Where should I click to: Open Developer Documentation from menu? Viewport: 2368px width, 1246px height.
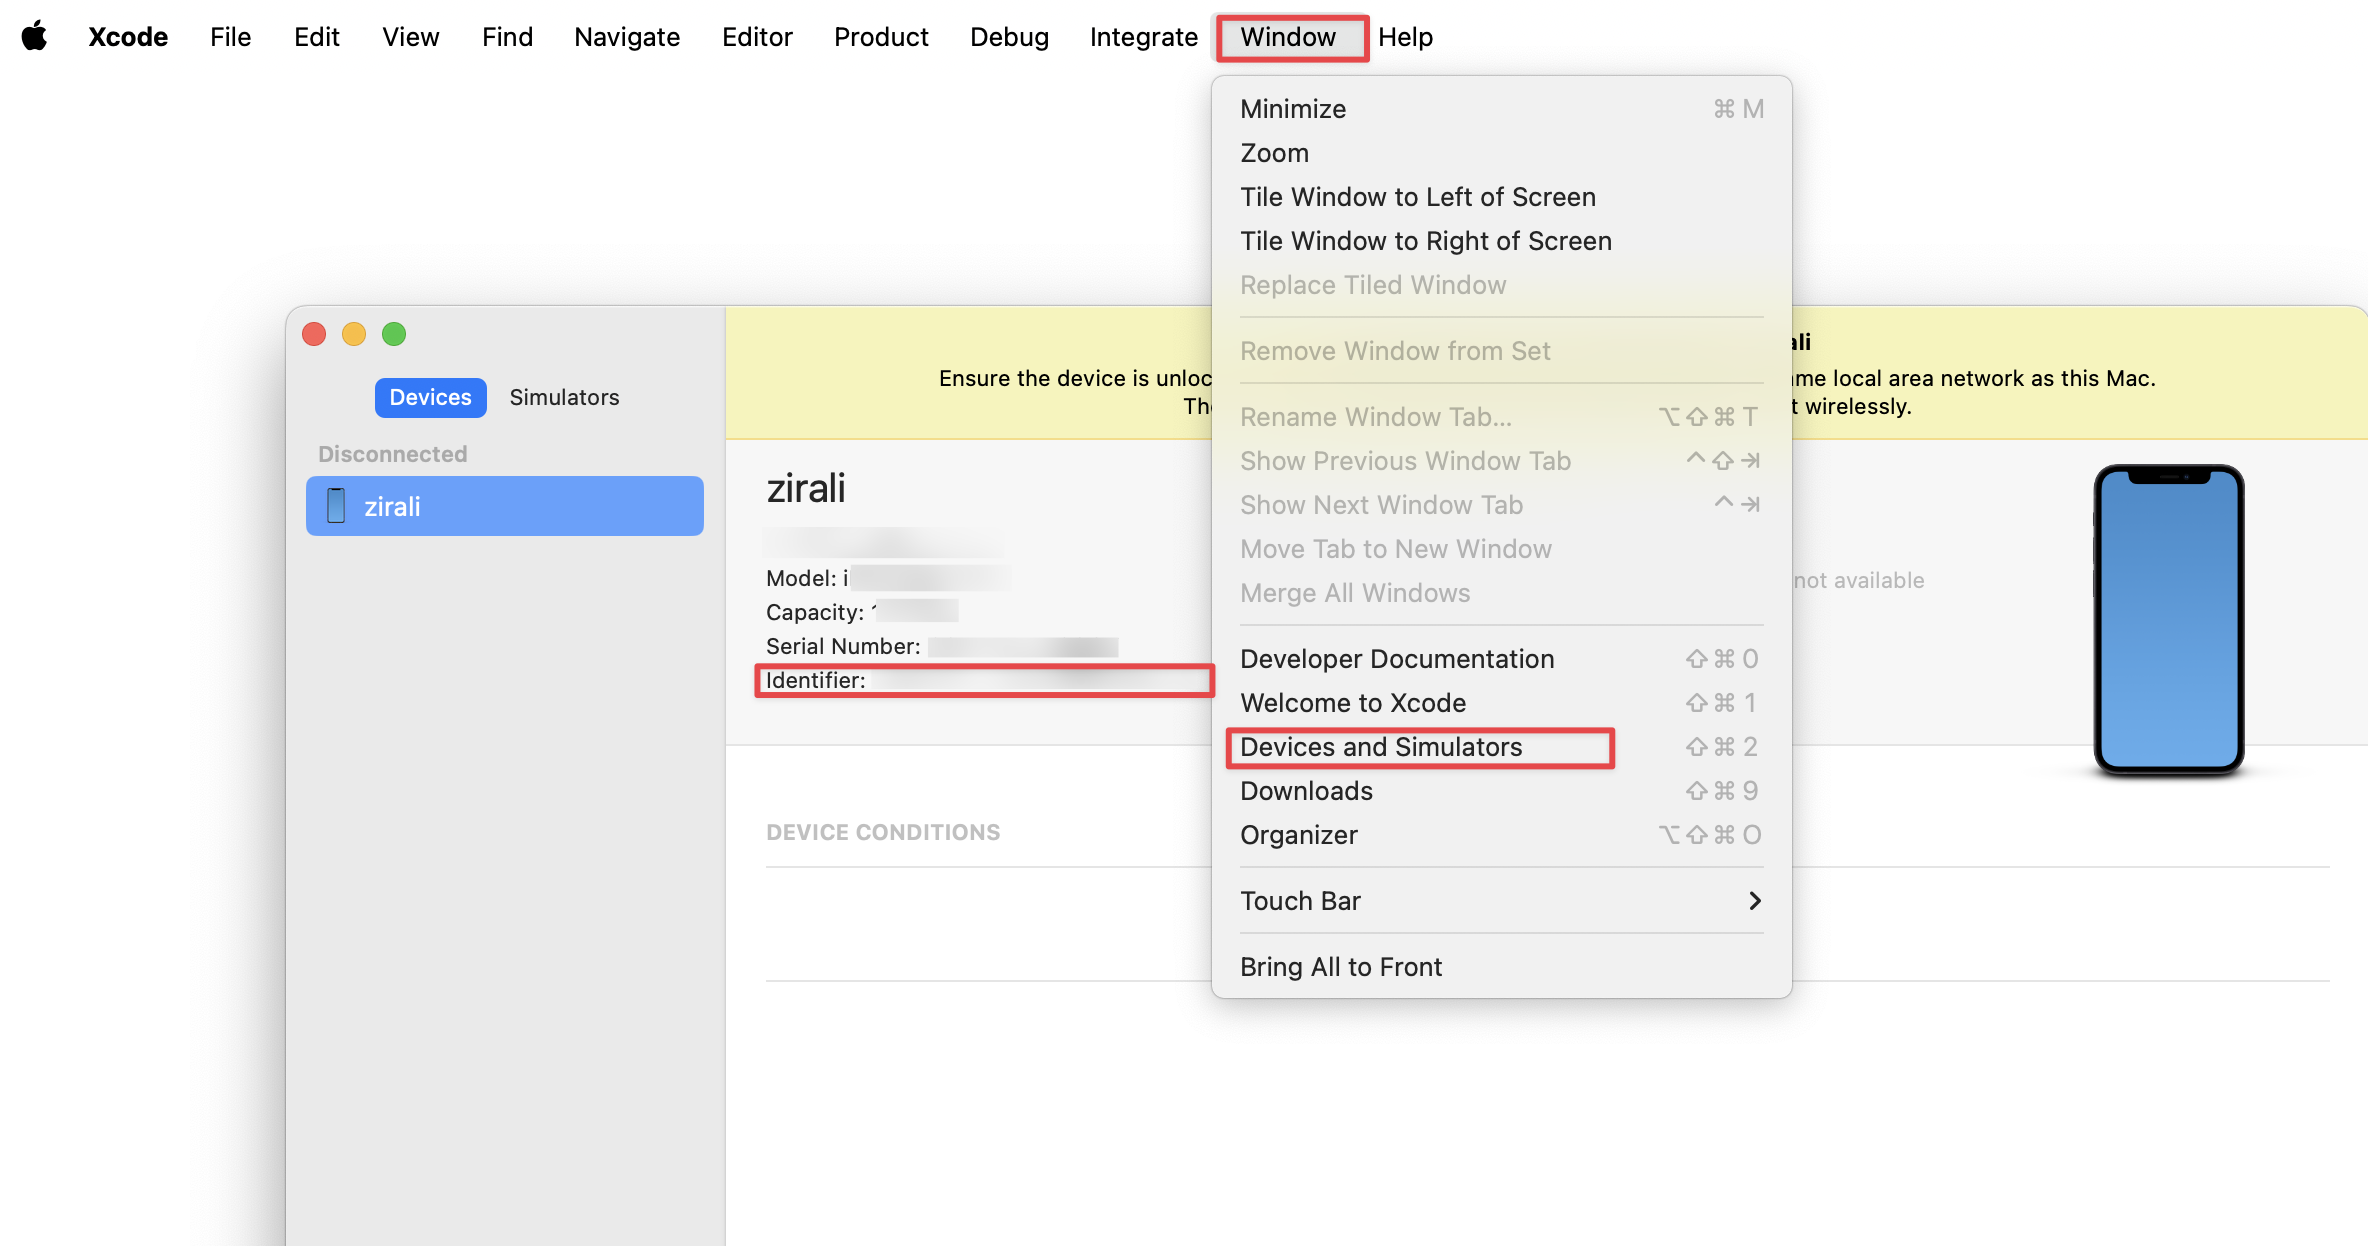1501,659
